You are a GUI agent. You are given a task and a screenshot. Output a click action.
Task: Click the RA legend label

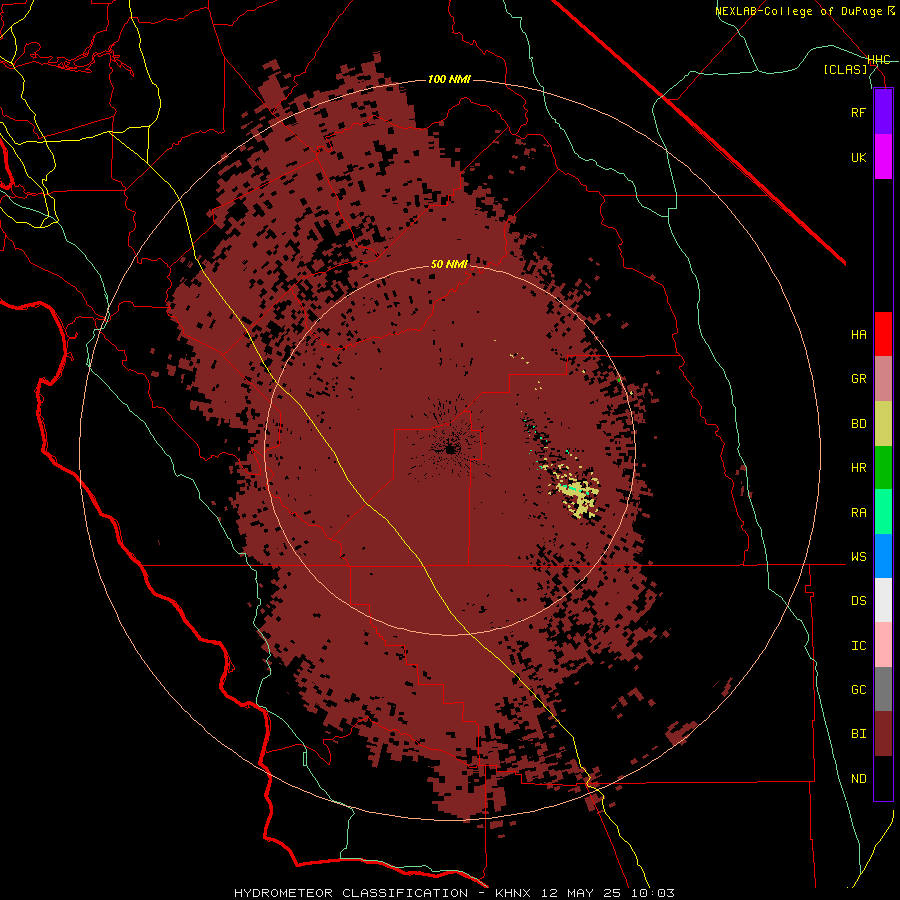pyautogui.click(x=858, y=513)
